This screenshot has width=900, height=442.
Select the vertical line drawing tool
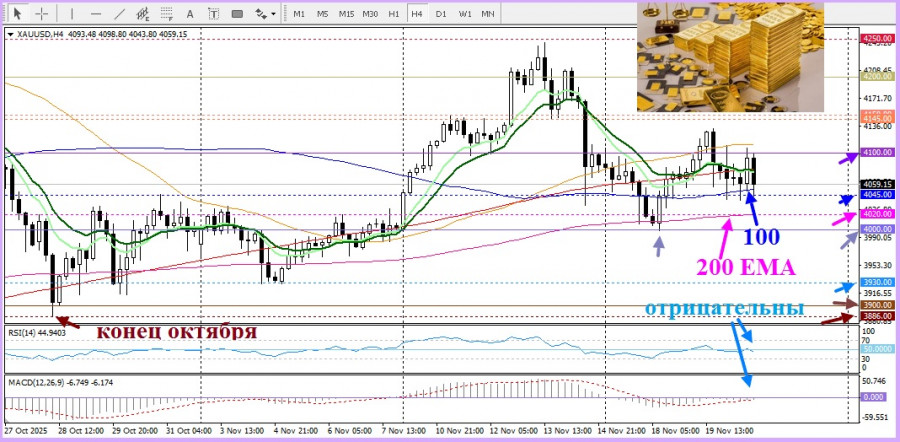tap(72, 13)
